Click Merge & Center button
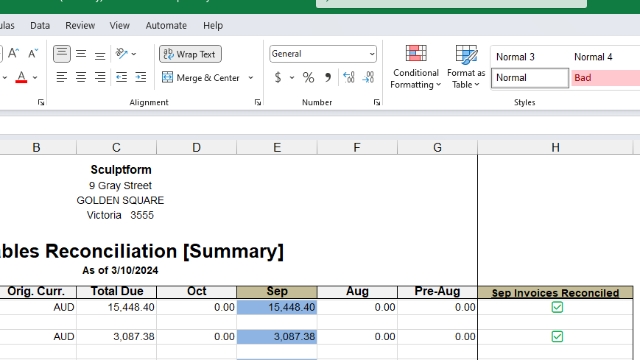This screenshot has height=360, width=640. tap(201, 78)
